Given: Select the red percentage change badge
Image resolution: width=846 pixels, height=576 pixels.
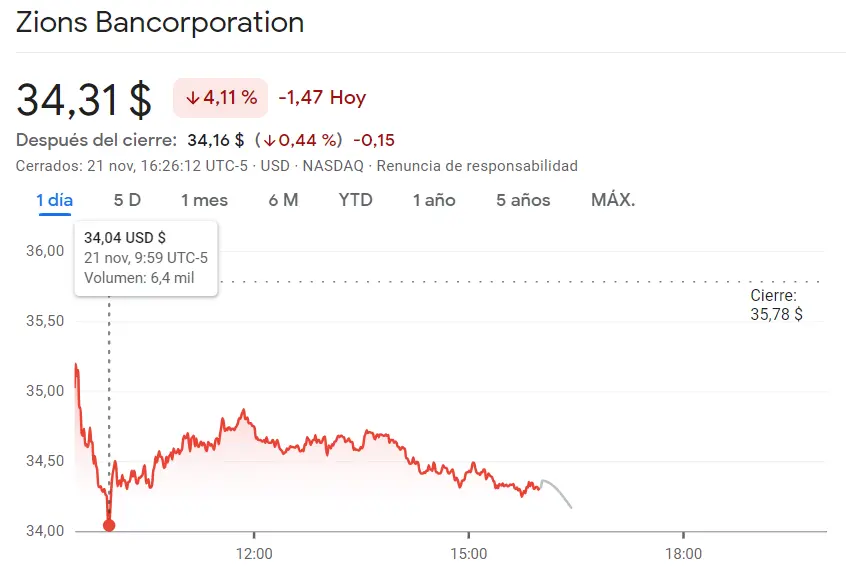Looking at the screenshot, I should [219, 97].
